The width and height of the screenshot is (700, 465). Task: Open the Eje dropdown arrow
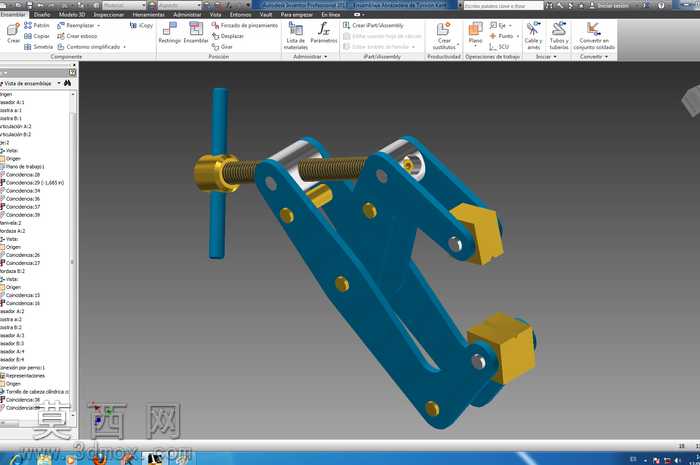click(x=510, y=25)
